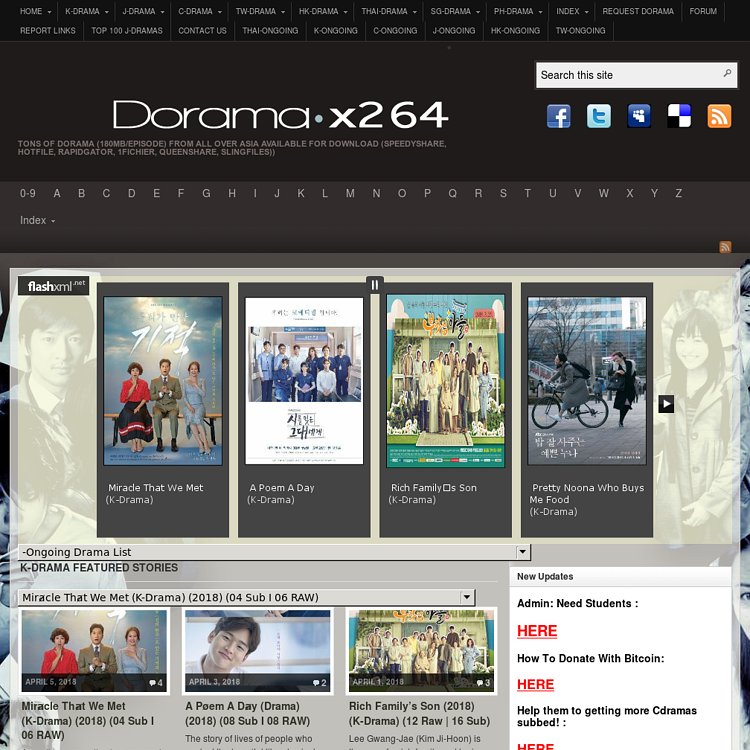The height and width of the screenshot is (750, 750).
Task: Expand the C-DRAMA menu
Action: (199, 11)
